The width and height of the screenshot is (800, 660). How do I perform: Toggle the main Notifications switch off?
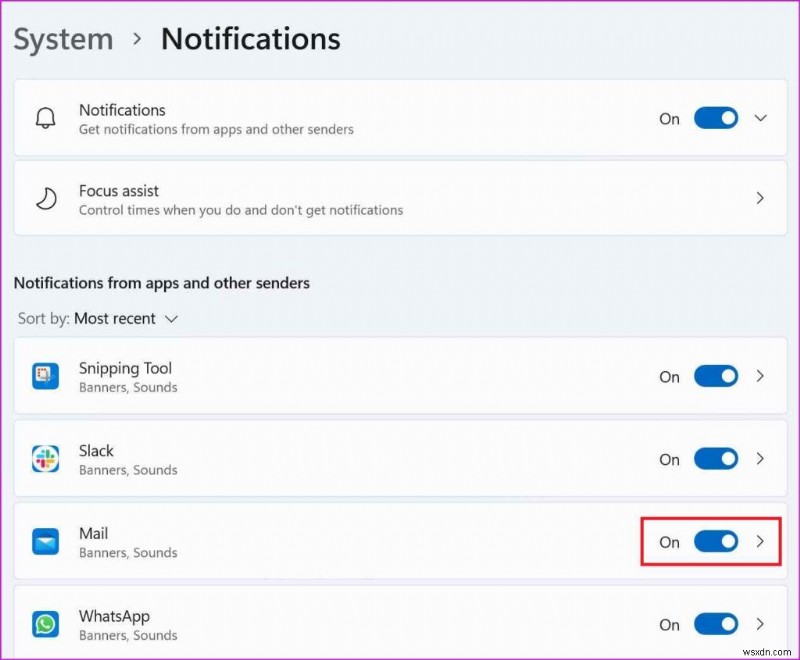tap(716, 118)
